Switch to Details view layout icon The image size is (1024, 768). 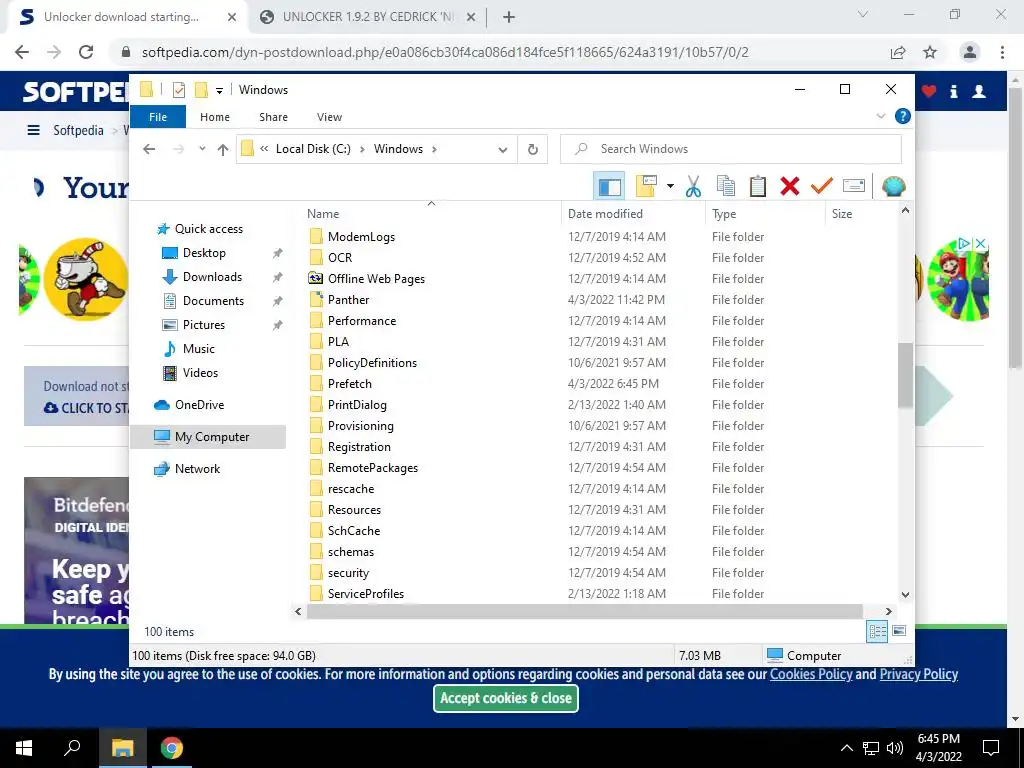[x=877, y=631]
